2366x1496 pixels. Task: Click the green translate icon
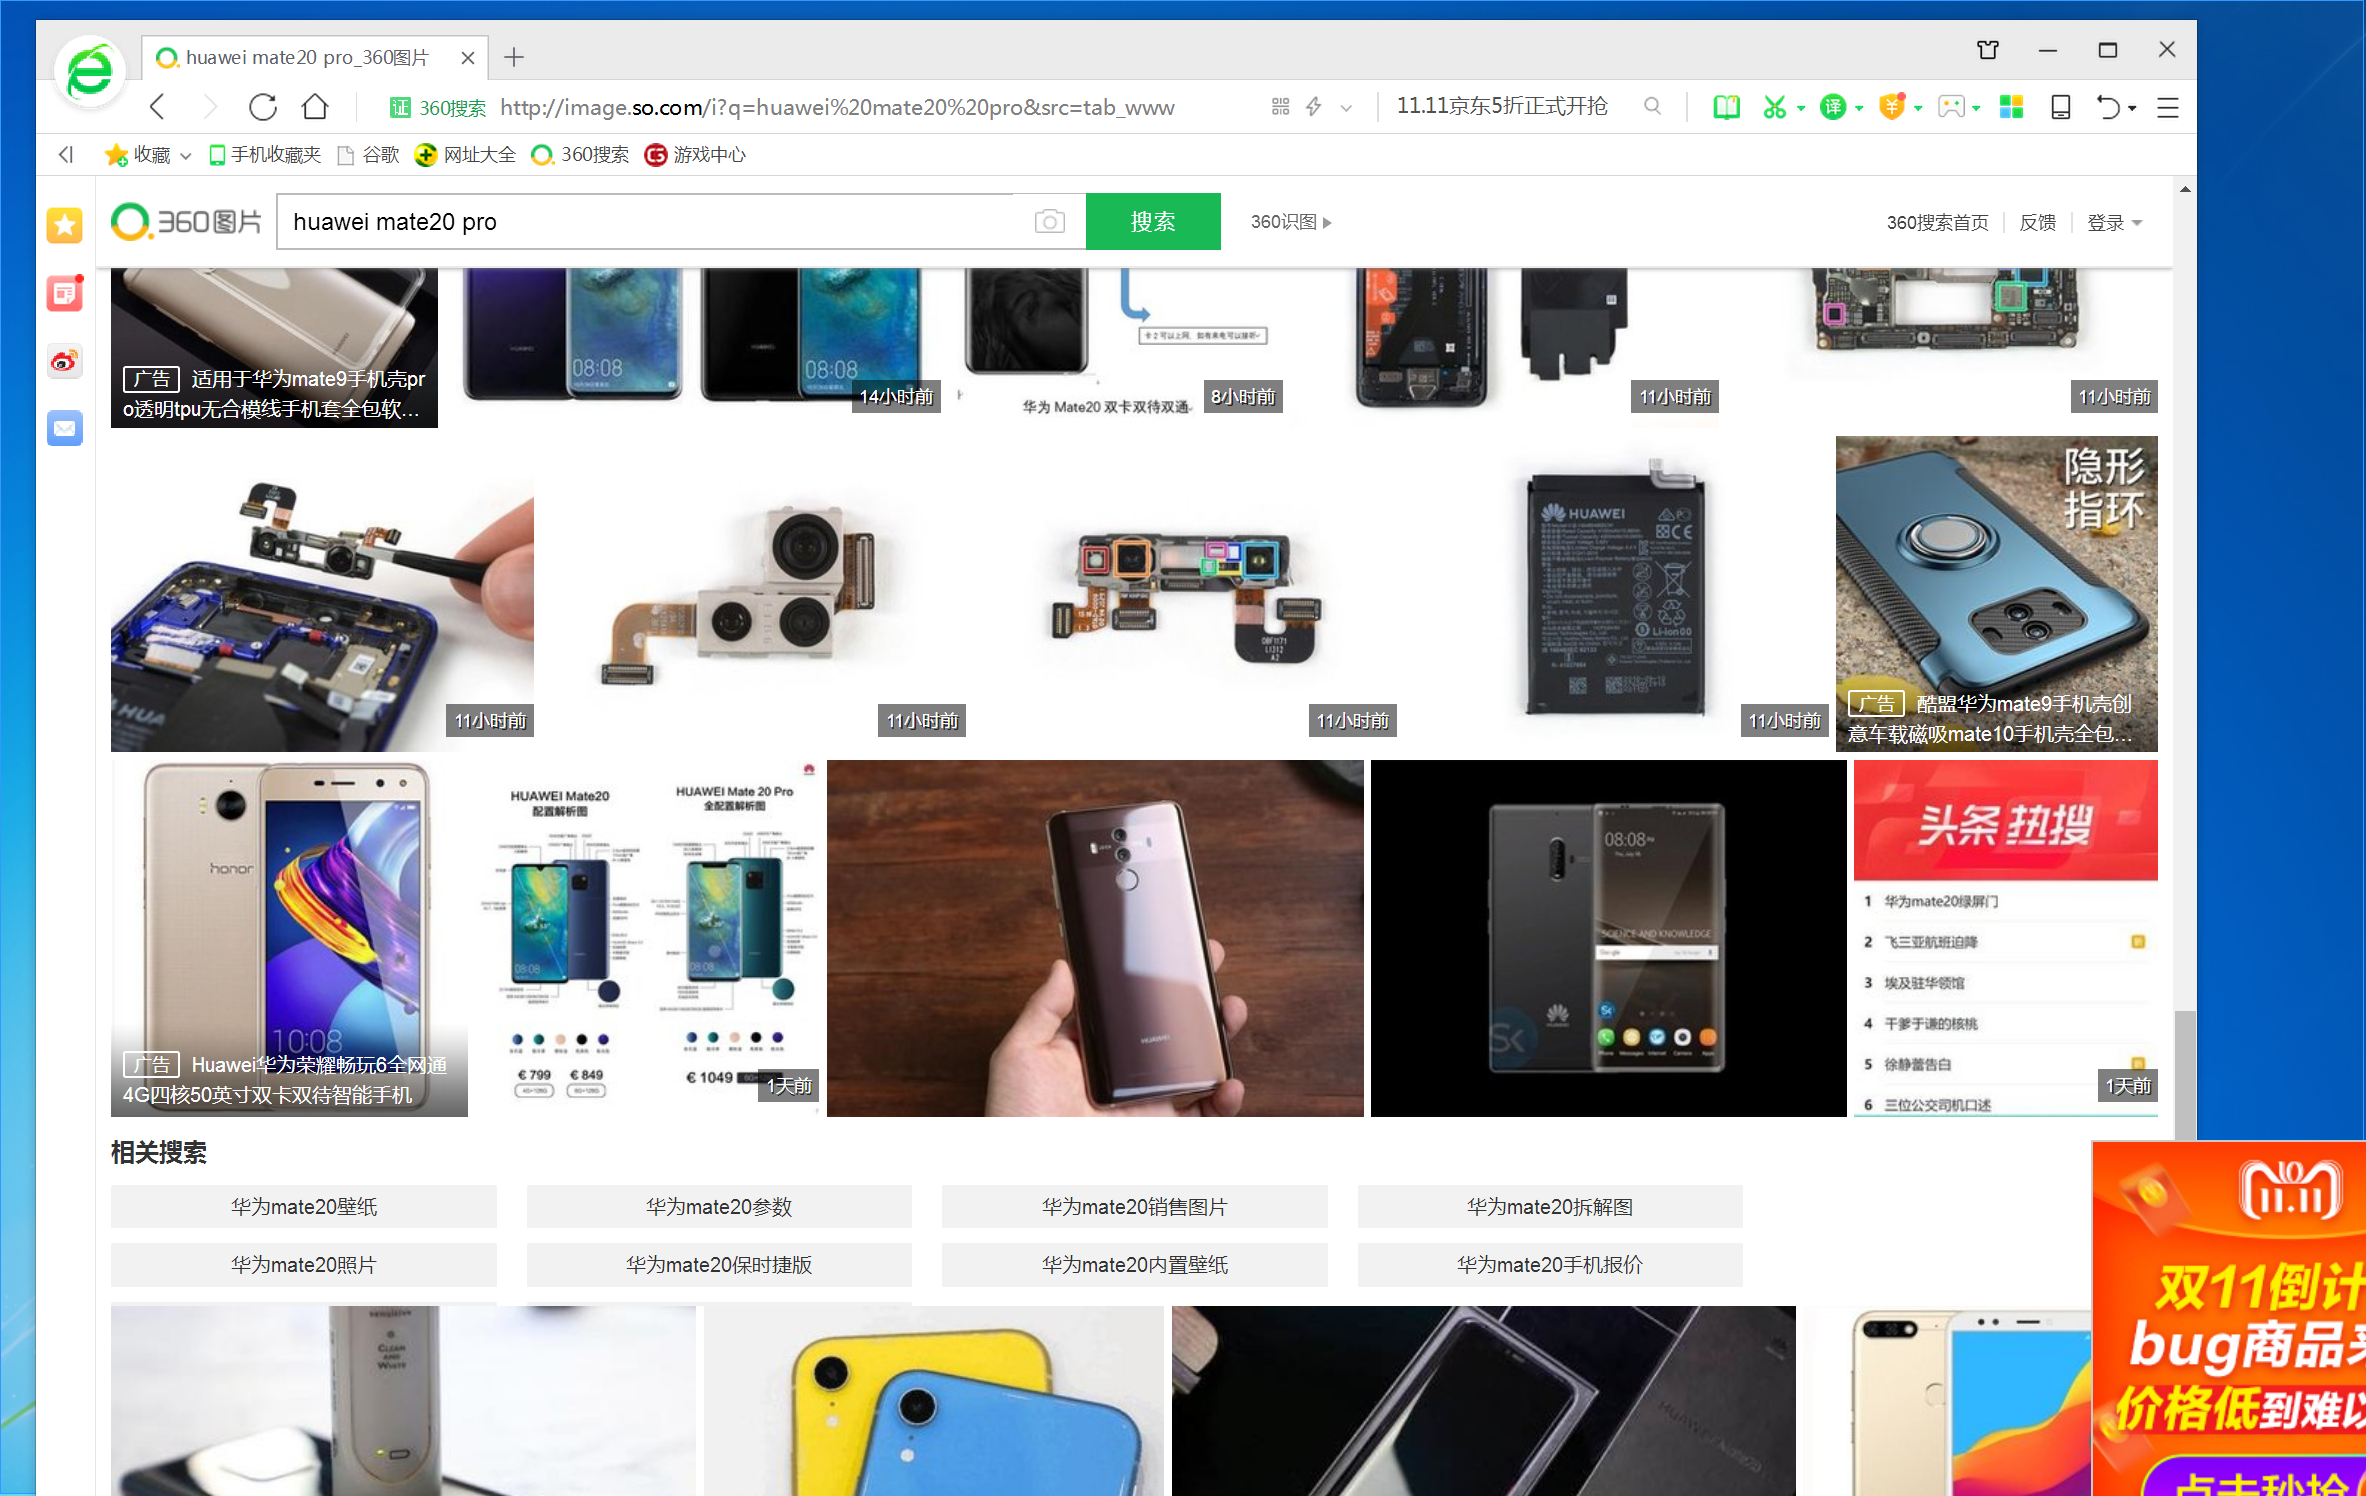(1832, 107)
